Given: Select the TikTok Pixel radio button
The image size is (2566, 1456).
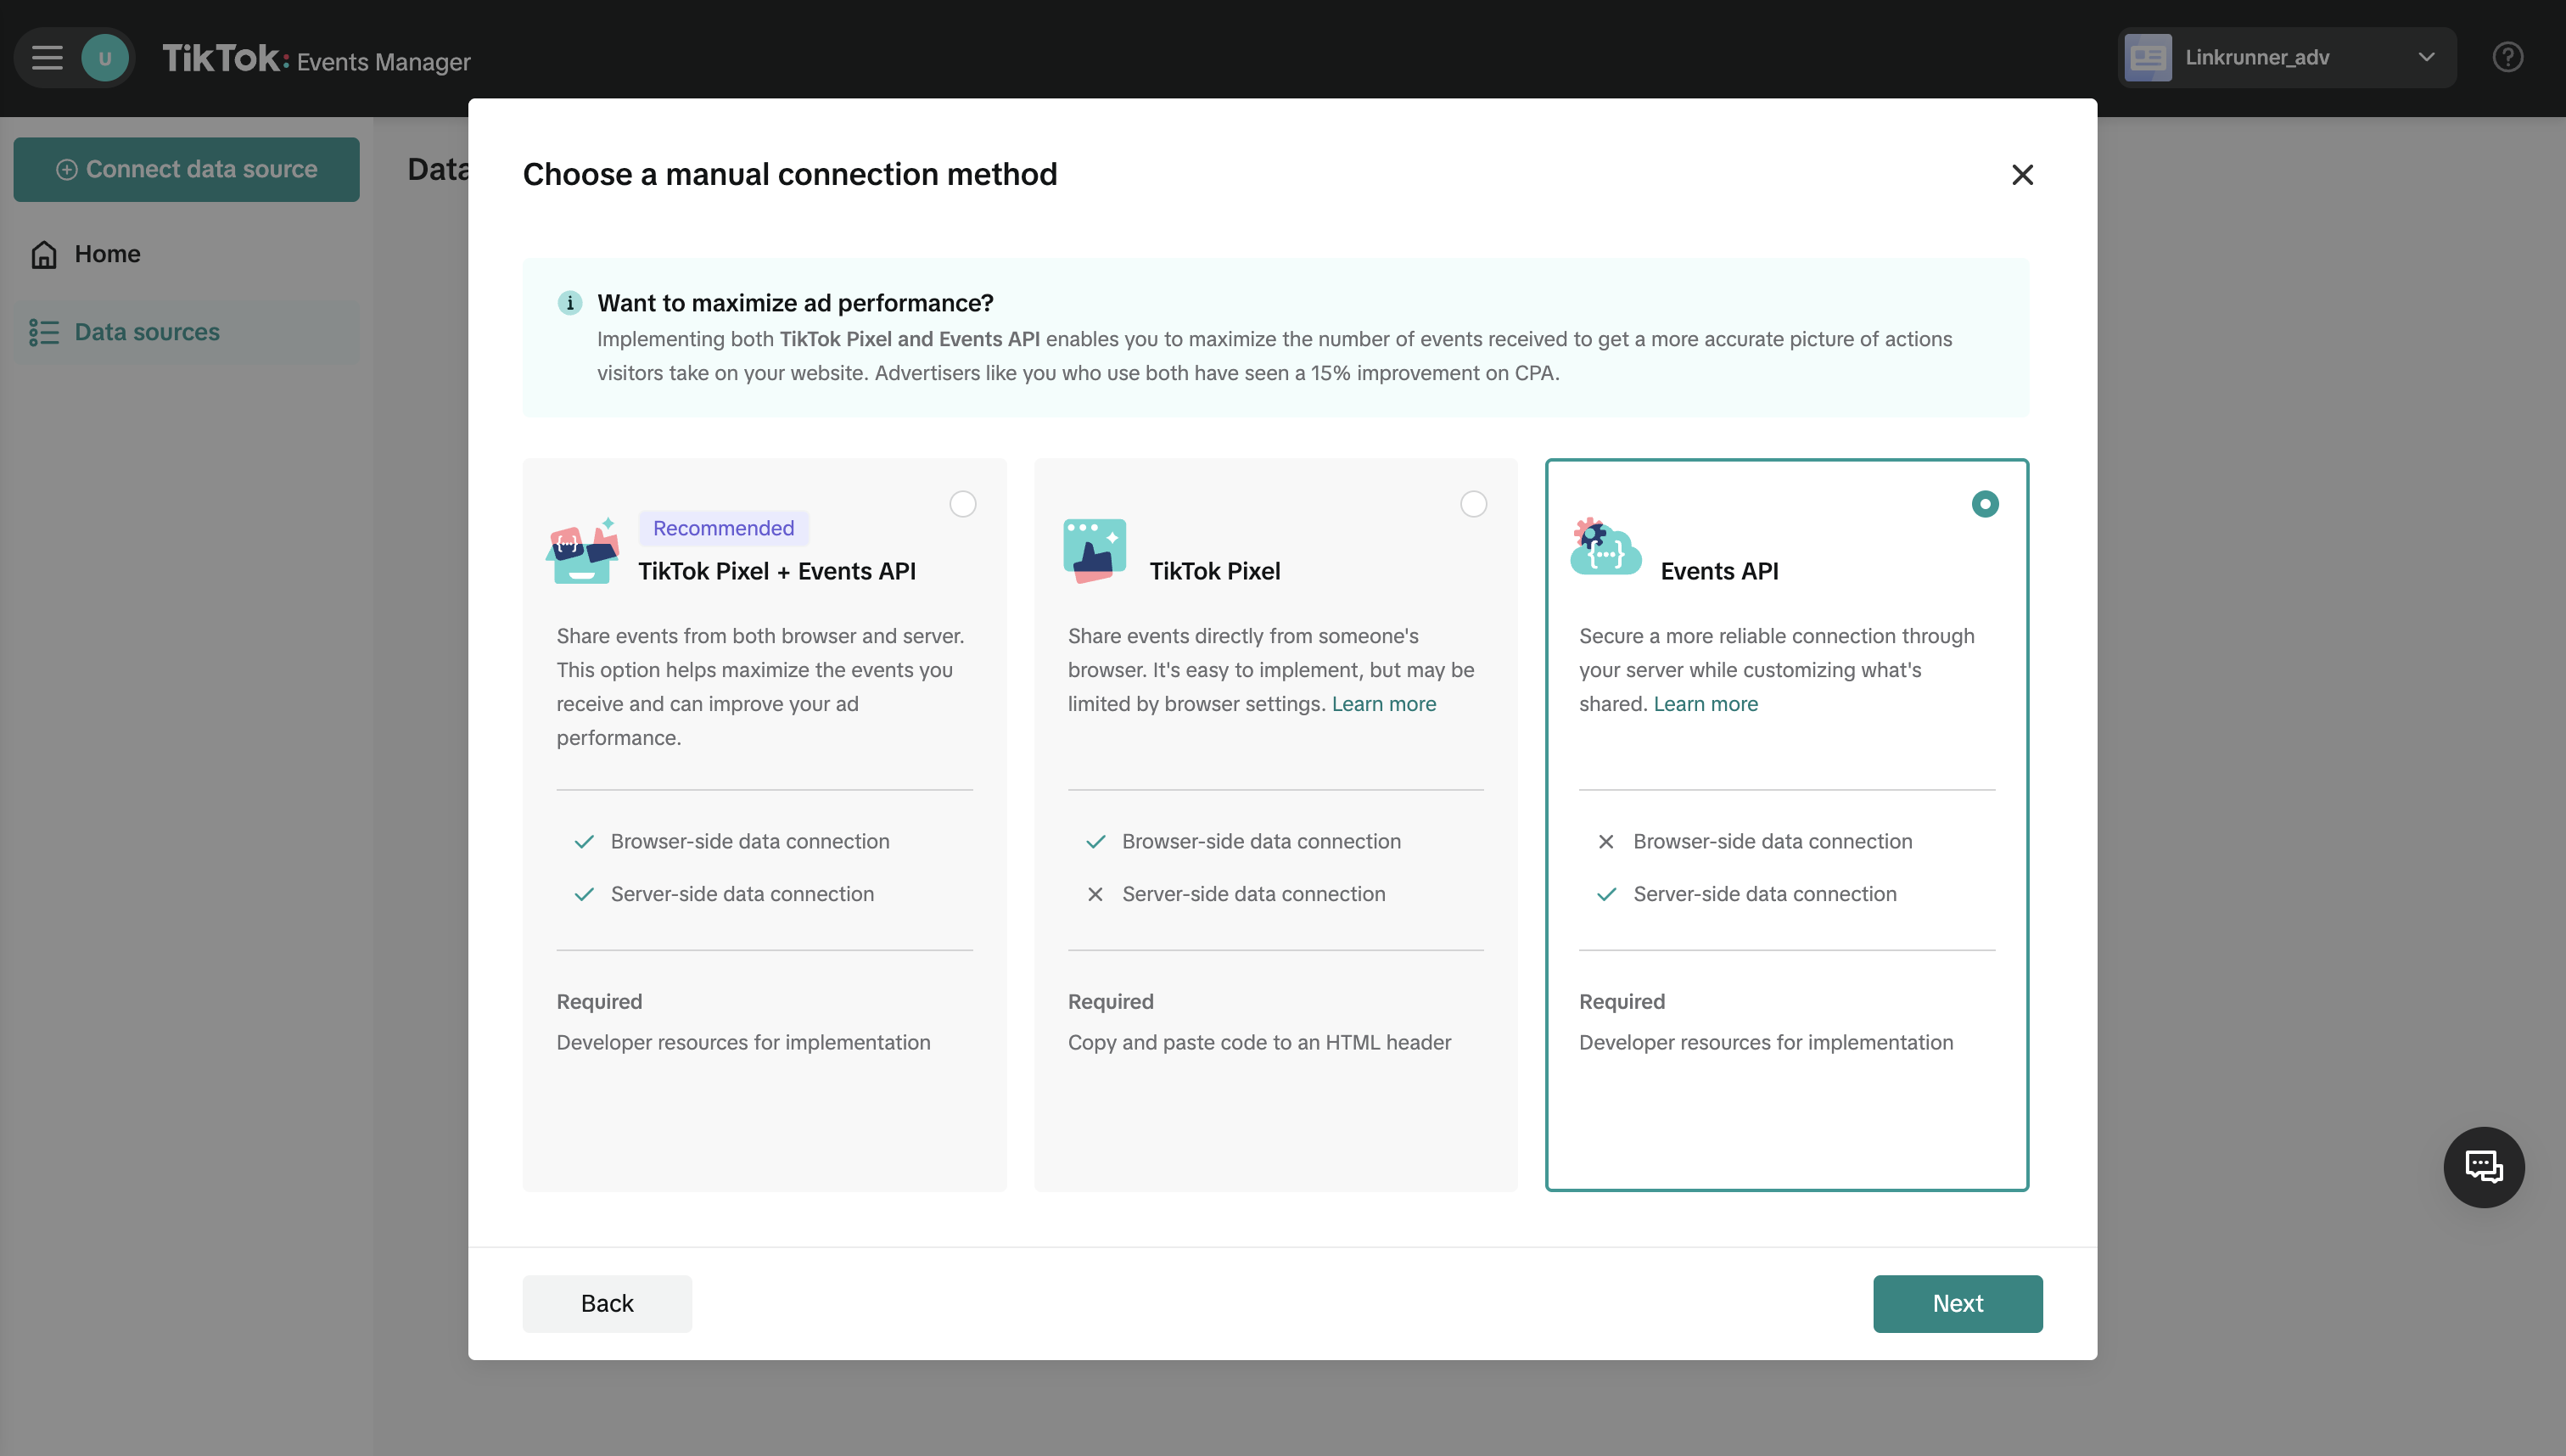Looking at the screenshot, I should pyautogui.click(x=1474, y=504).
